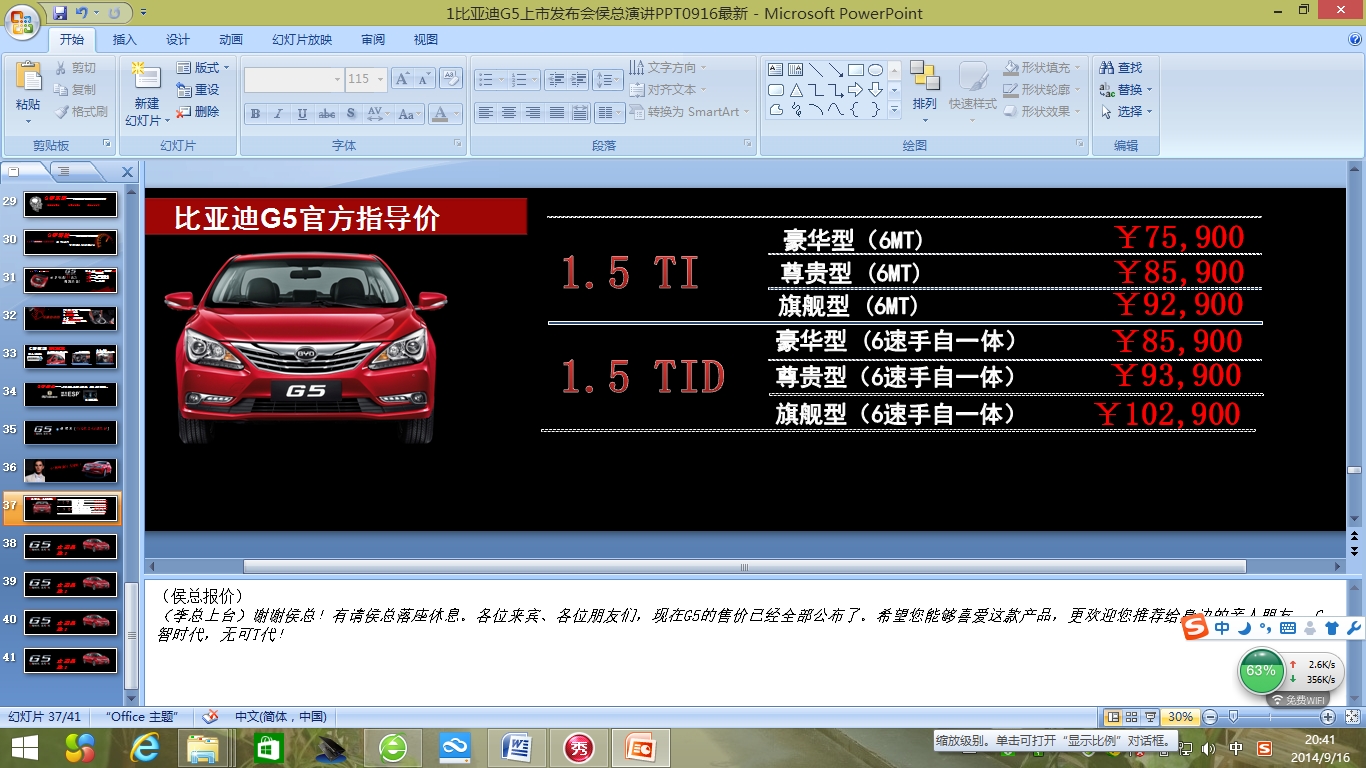Click 查找 find button

pyautogui.click(x=1121, y=68)
